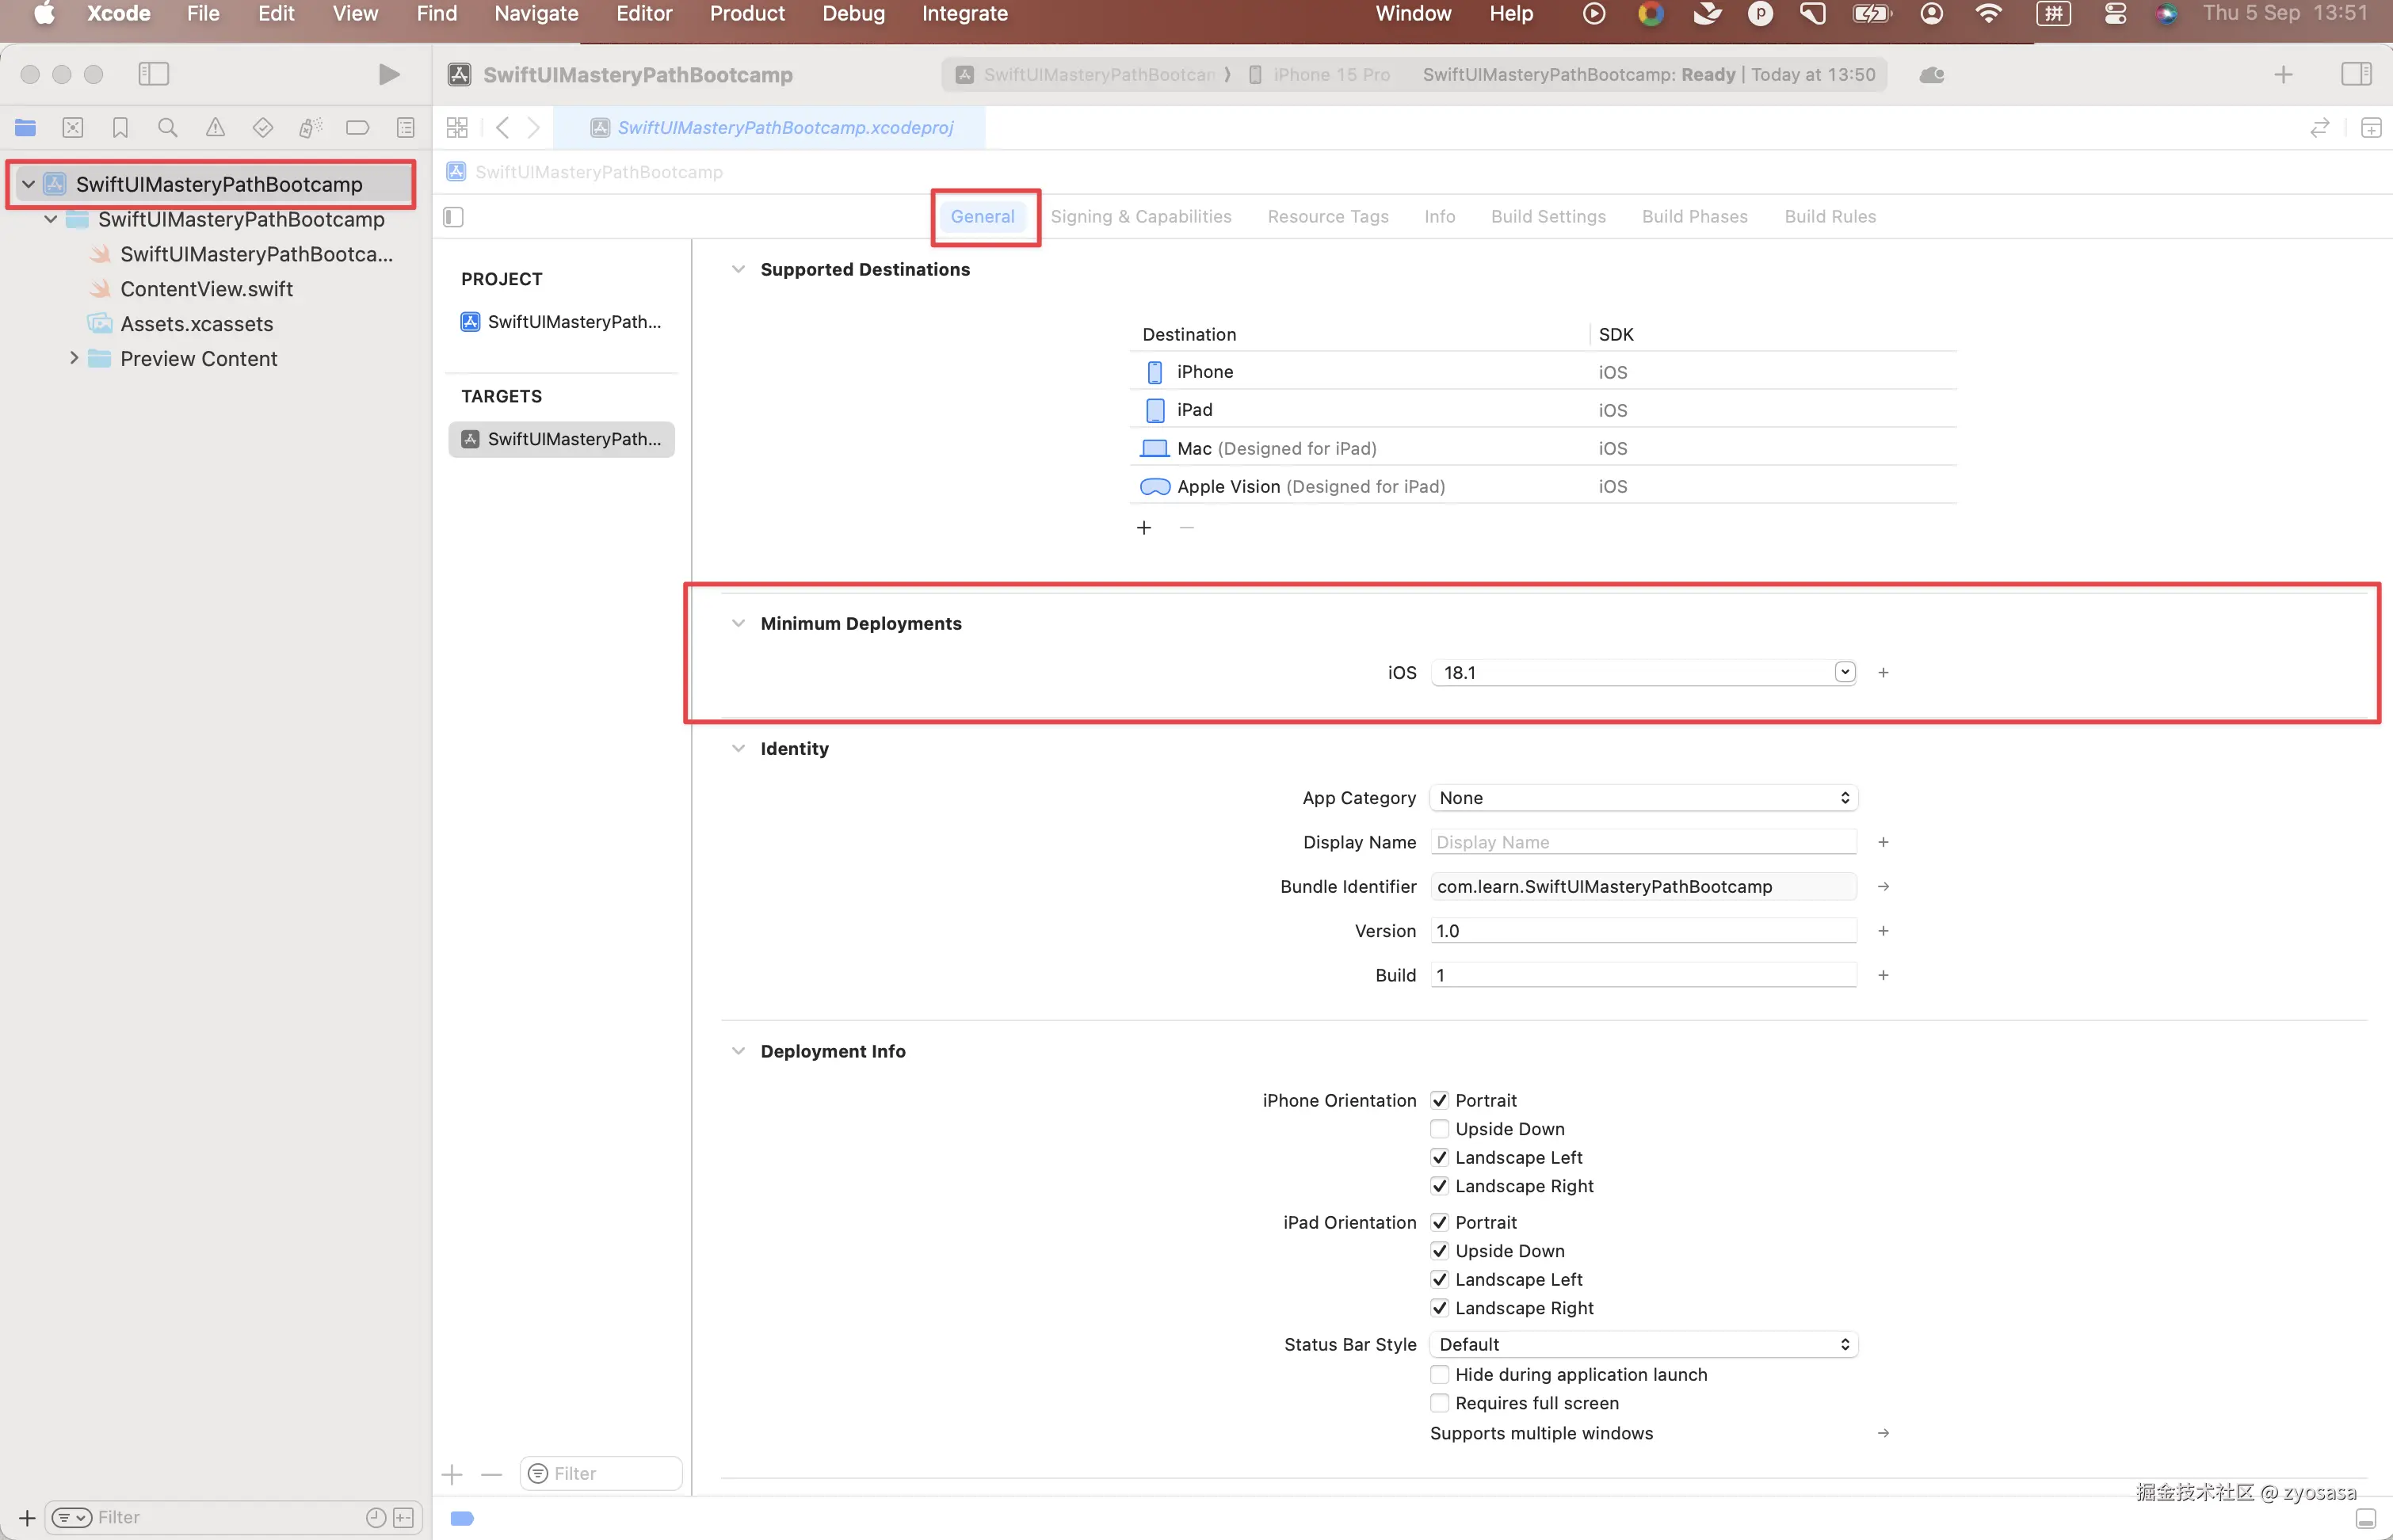Open the Issue navigator warning icon
The height and width of the screenshot is (1540, 2393).
click(215, 128)
